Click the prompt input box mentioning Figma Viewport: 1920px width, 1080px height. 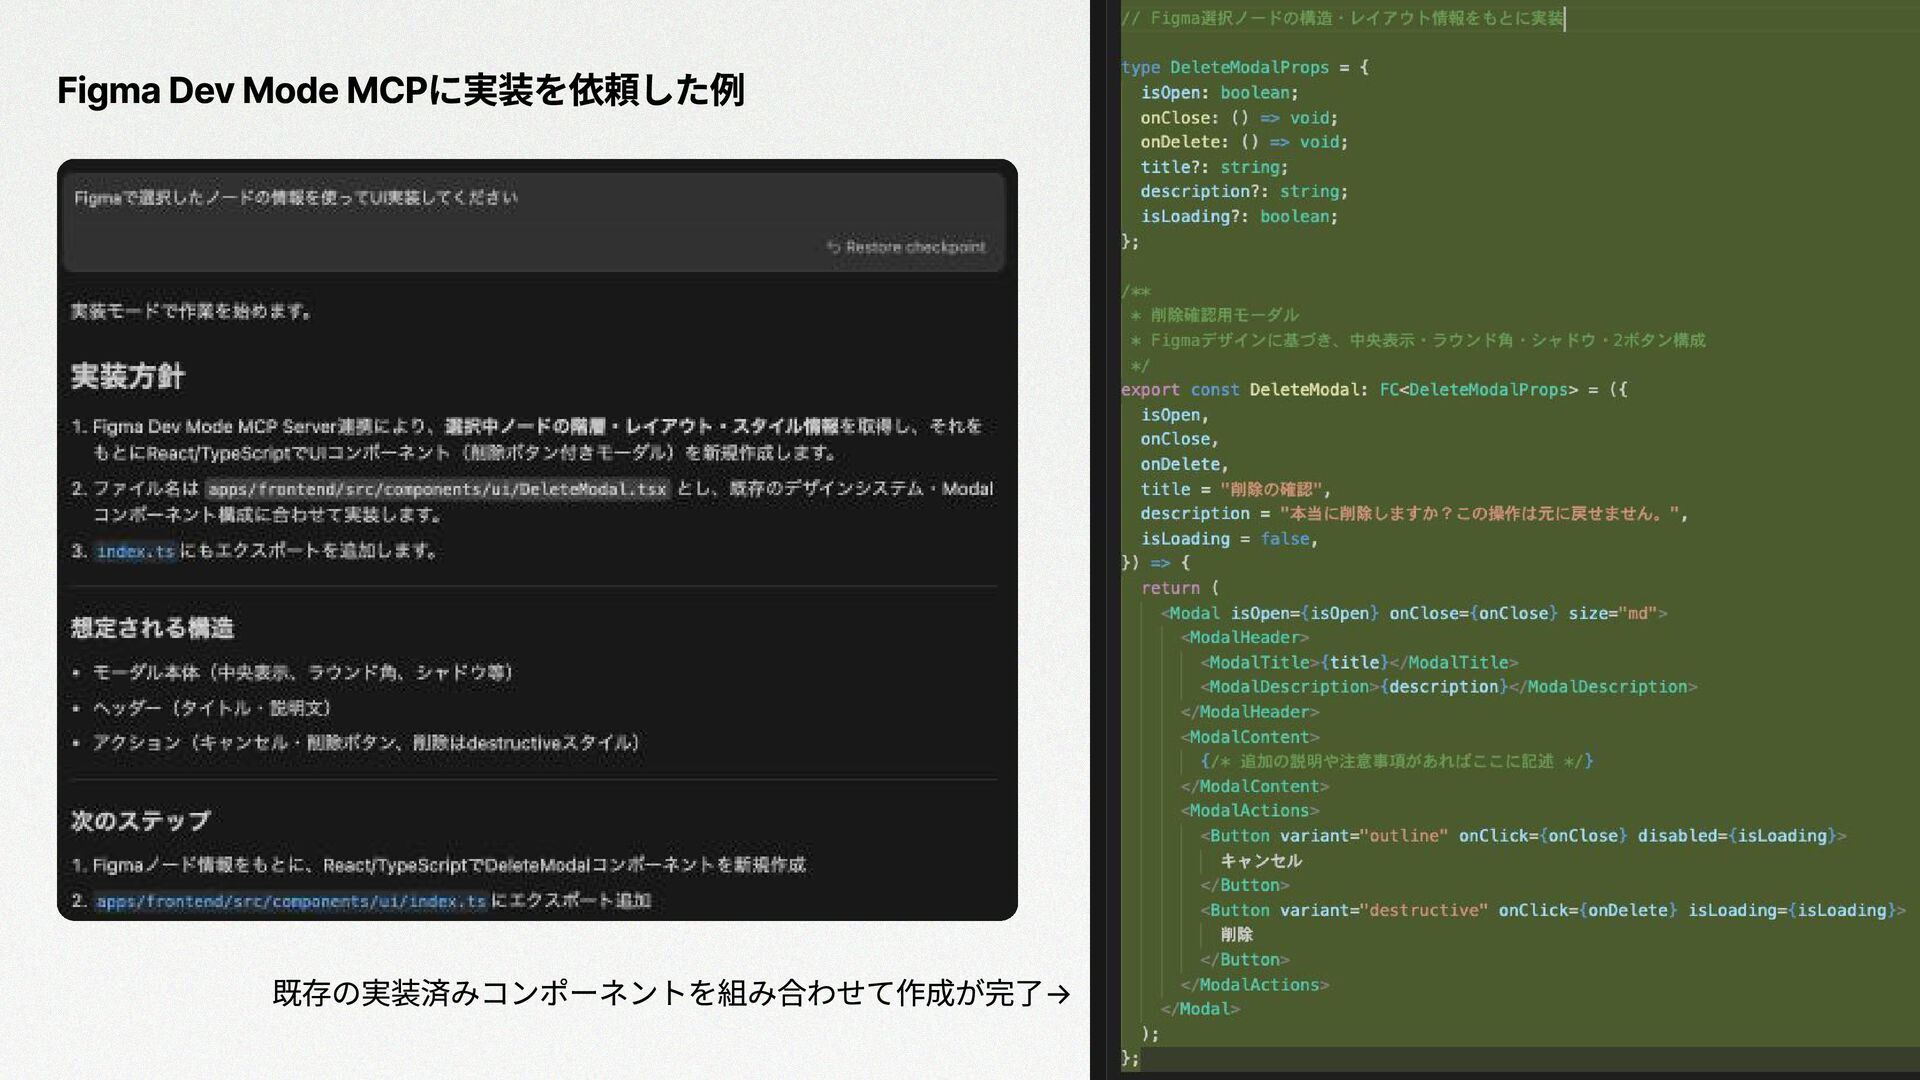tap(534, 222)
